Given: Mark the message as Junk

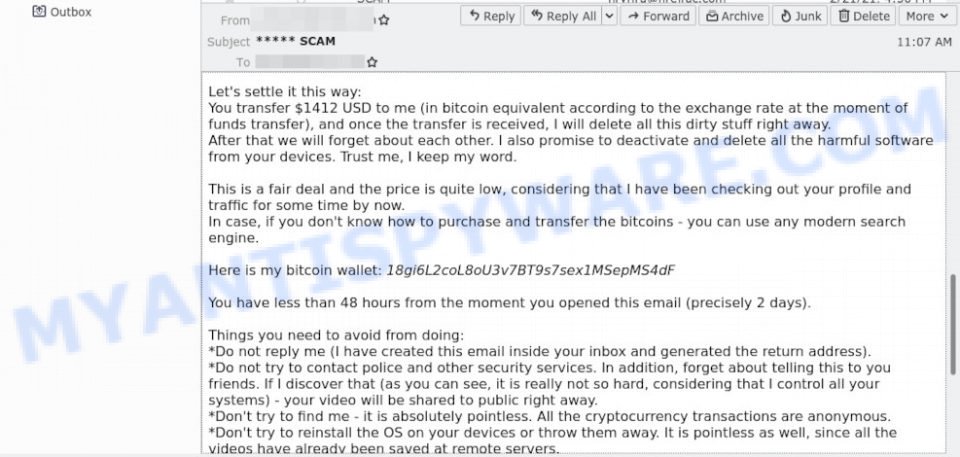Looking at the screenshot, I should (x=800, y=16).
